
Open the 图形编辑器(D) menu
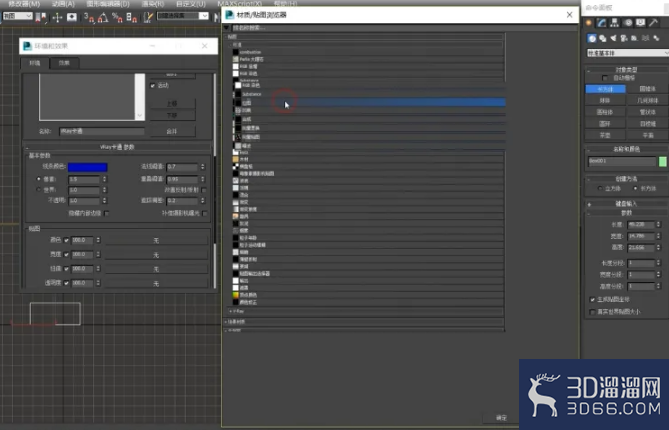click(x=108, y=4)
